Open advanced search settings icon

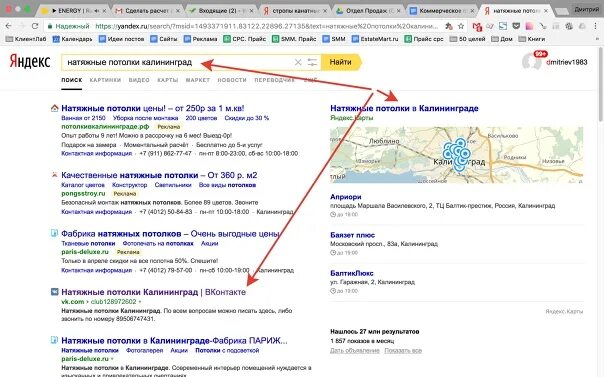tap(312, 62)
